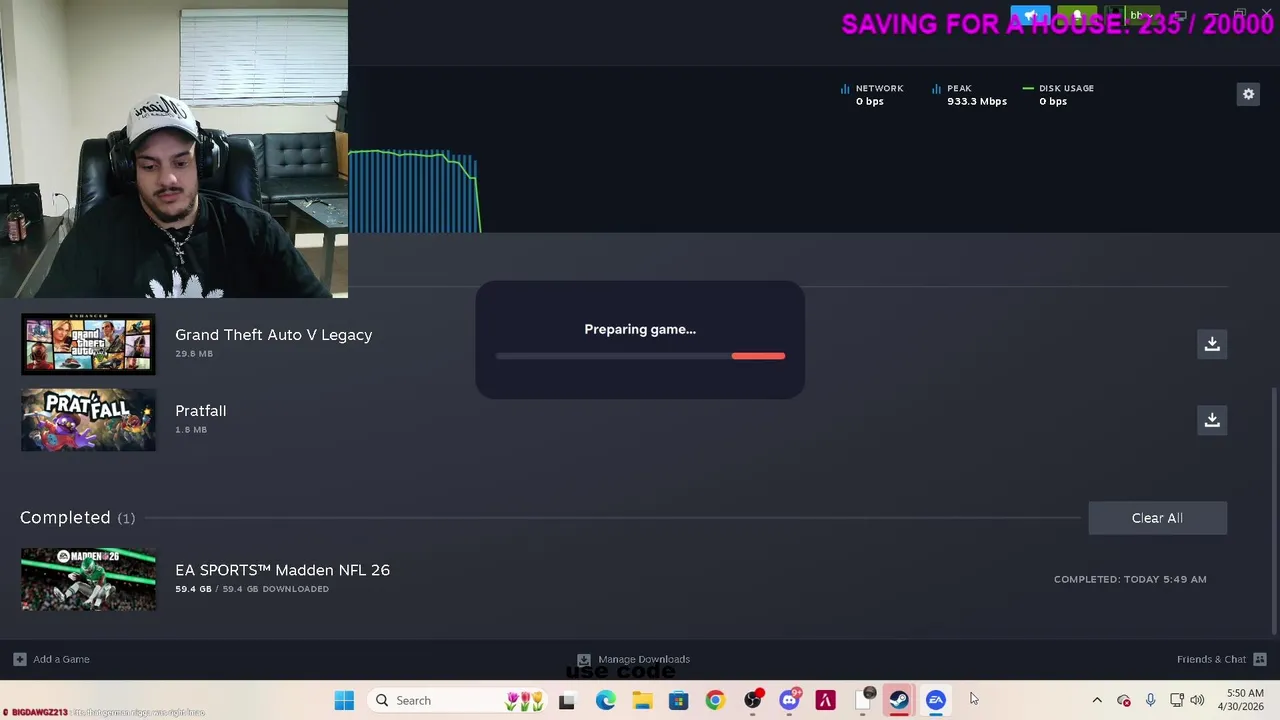Open the Windows Start menu
Image resolution: width=1280 pixels, height=720 pixels.
click(x=344, y=701)
